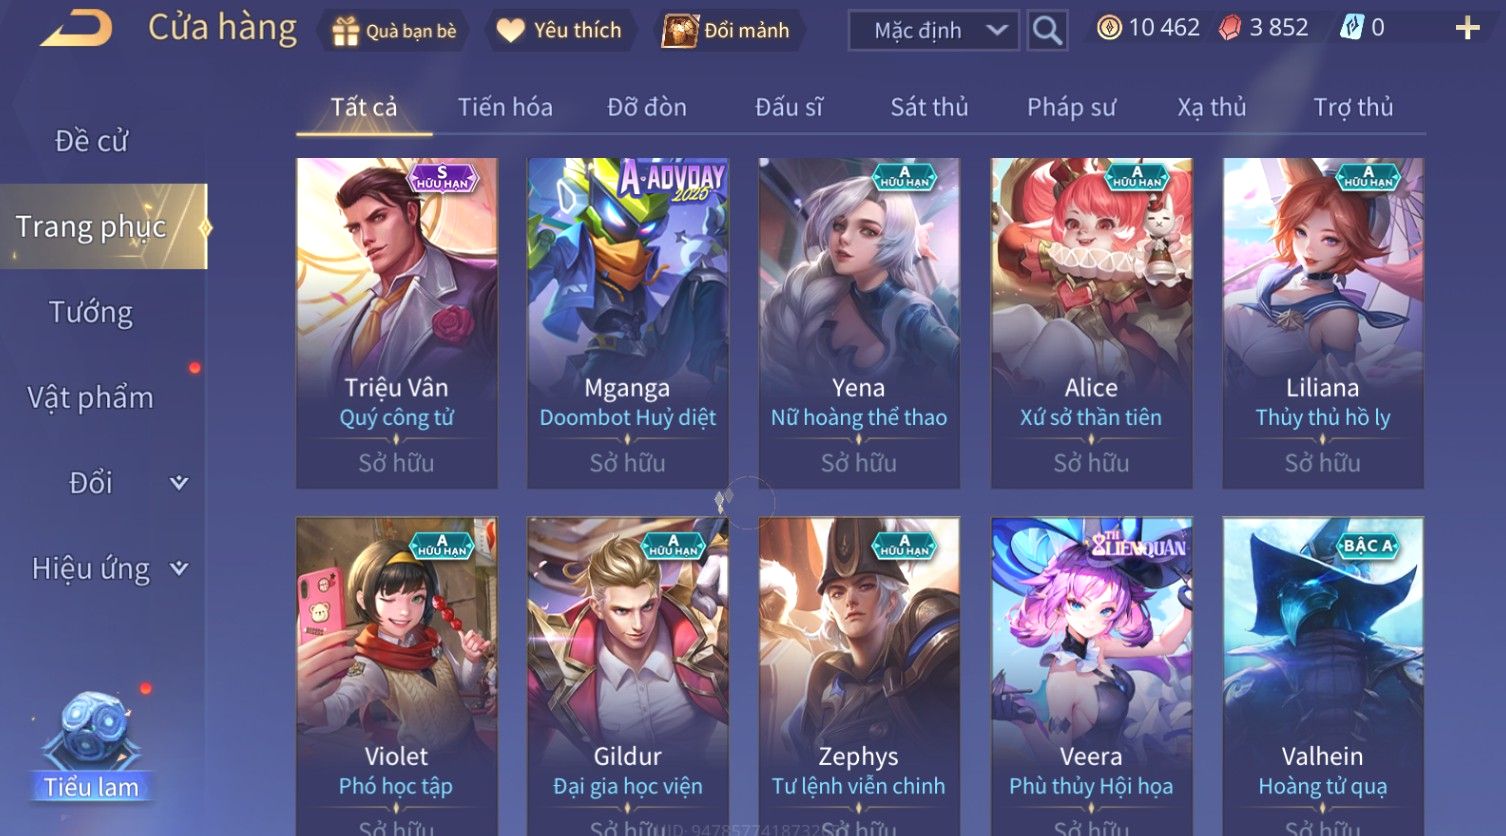Open Quà bạn bè gift button
The height and width of the screenshot is (836, 1506).
point(394,31)
